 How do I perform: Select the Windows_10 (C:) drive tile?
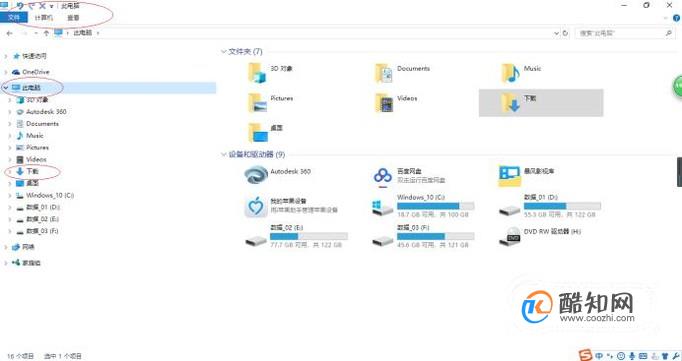(x=423, y=206)
